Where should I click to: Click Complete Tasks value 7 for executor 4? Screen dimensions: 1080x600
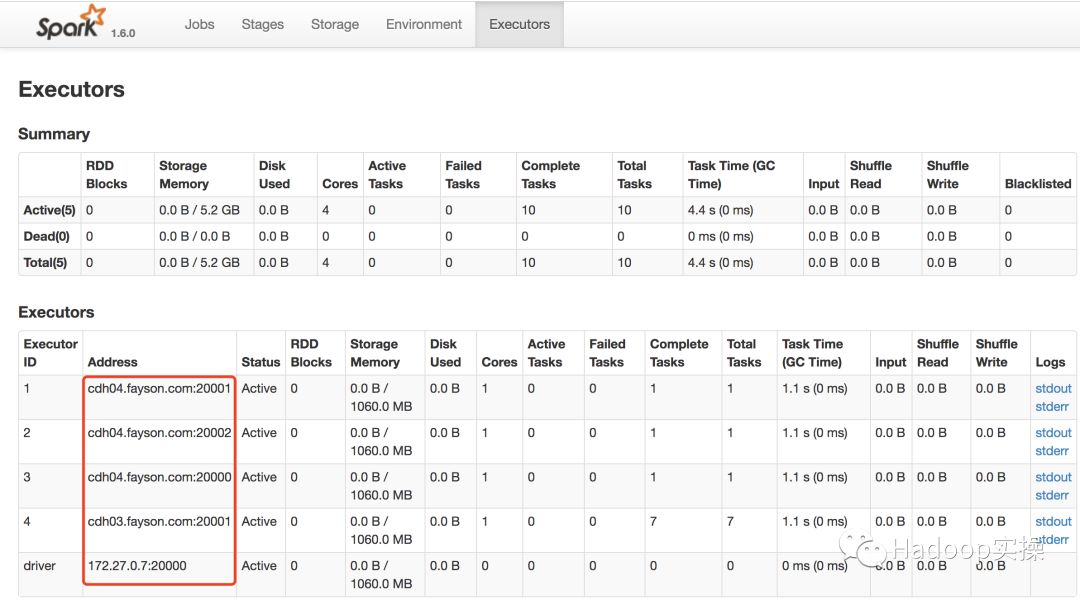click(x=653, y=521)
